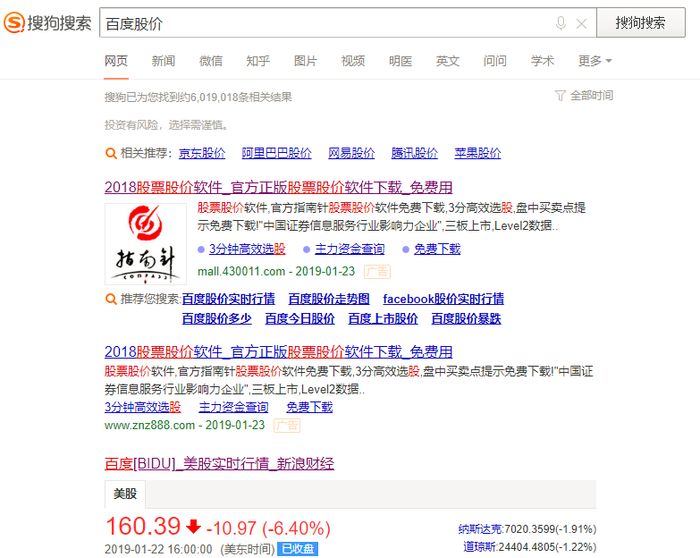Open second 2018股票股价软件 ad title
The height and width of the screenshot is (558, 700).
click(x=279, y=352)
